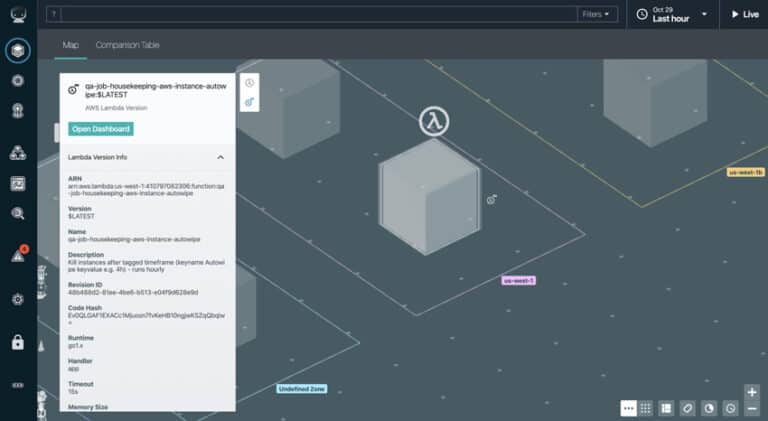Click the lambda symbol above the cube
768x421 pixels.
click(x=434, y=121)
